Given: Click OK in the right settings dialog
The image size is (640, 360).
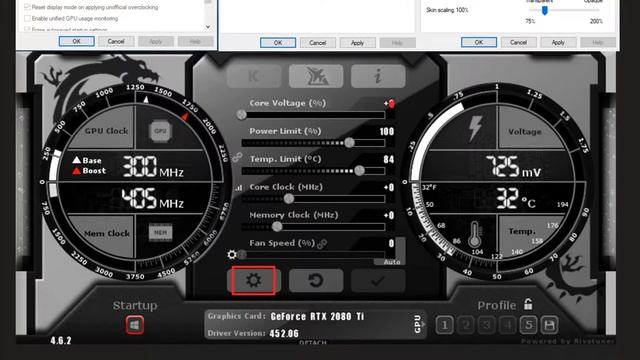Looking at the screenshot, I should coord(479,42).
